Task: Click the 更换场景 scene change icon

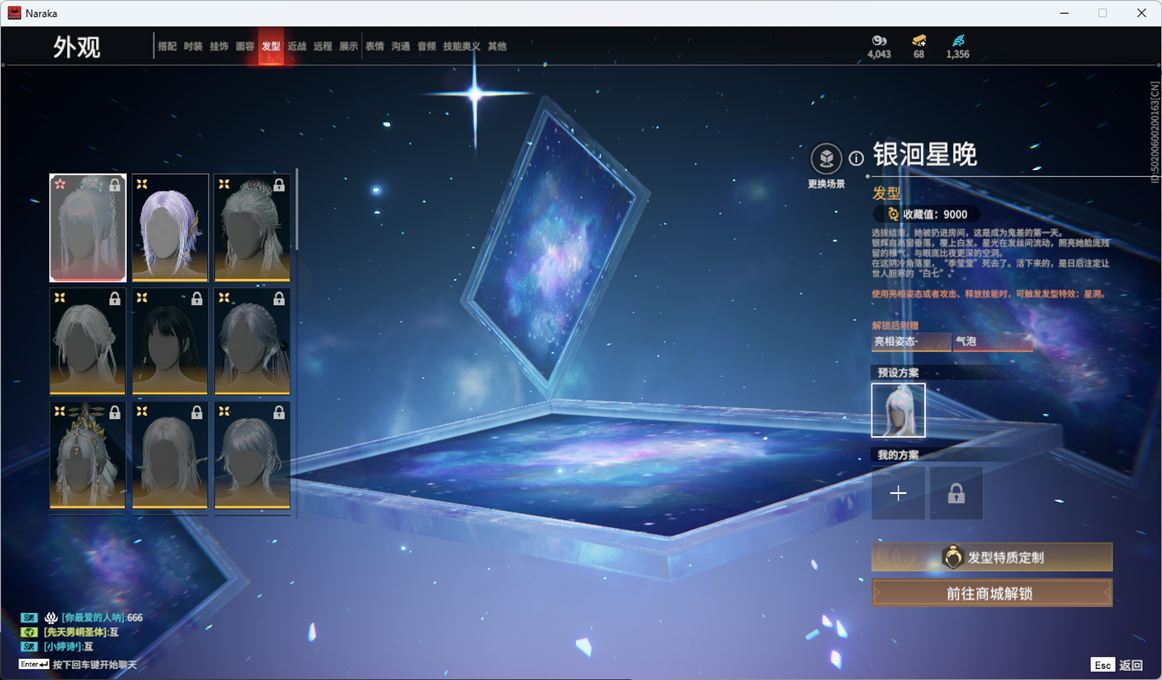Action: pyautogui.click(x=826, y=159)
